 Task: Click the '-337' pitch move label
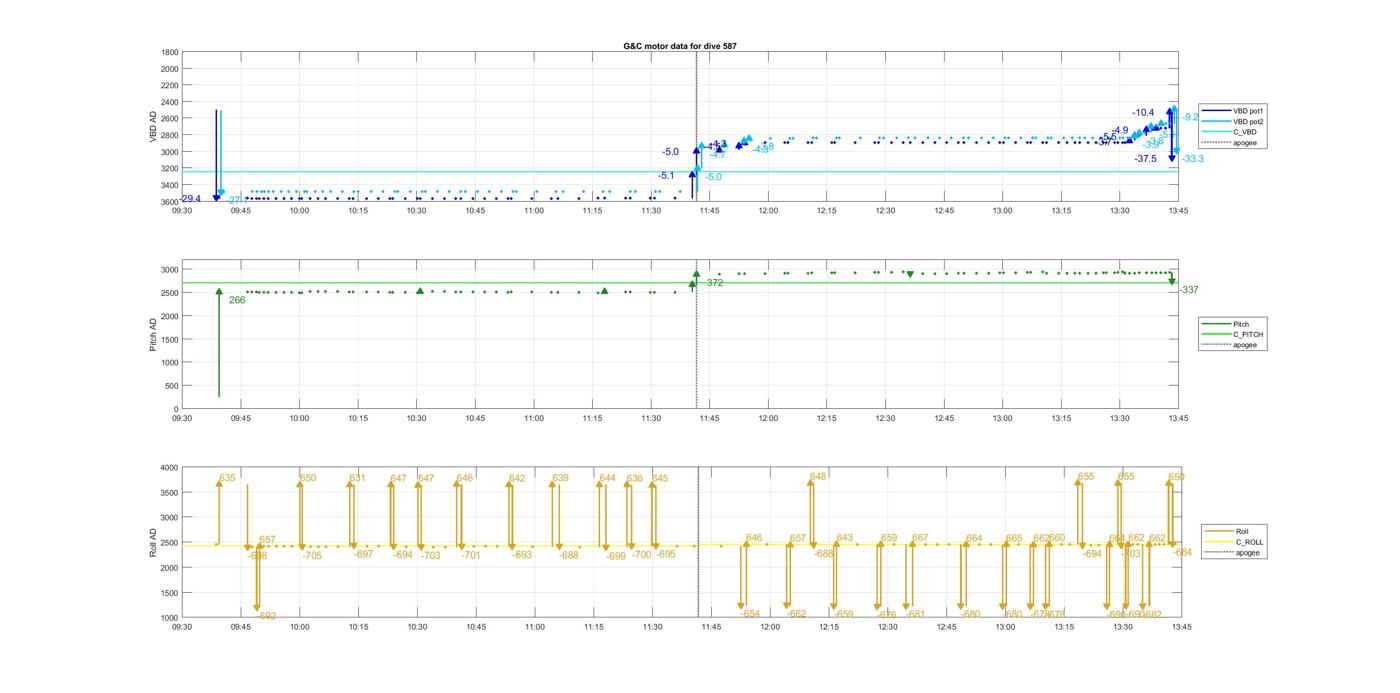[x=1188, y=290]
